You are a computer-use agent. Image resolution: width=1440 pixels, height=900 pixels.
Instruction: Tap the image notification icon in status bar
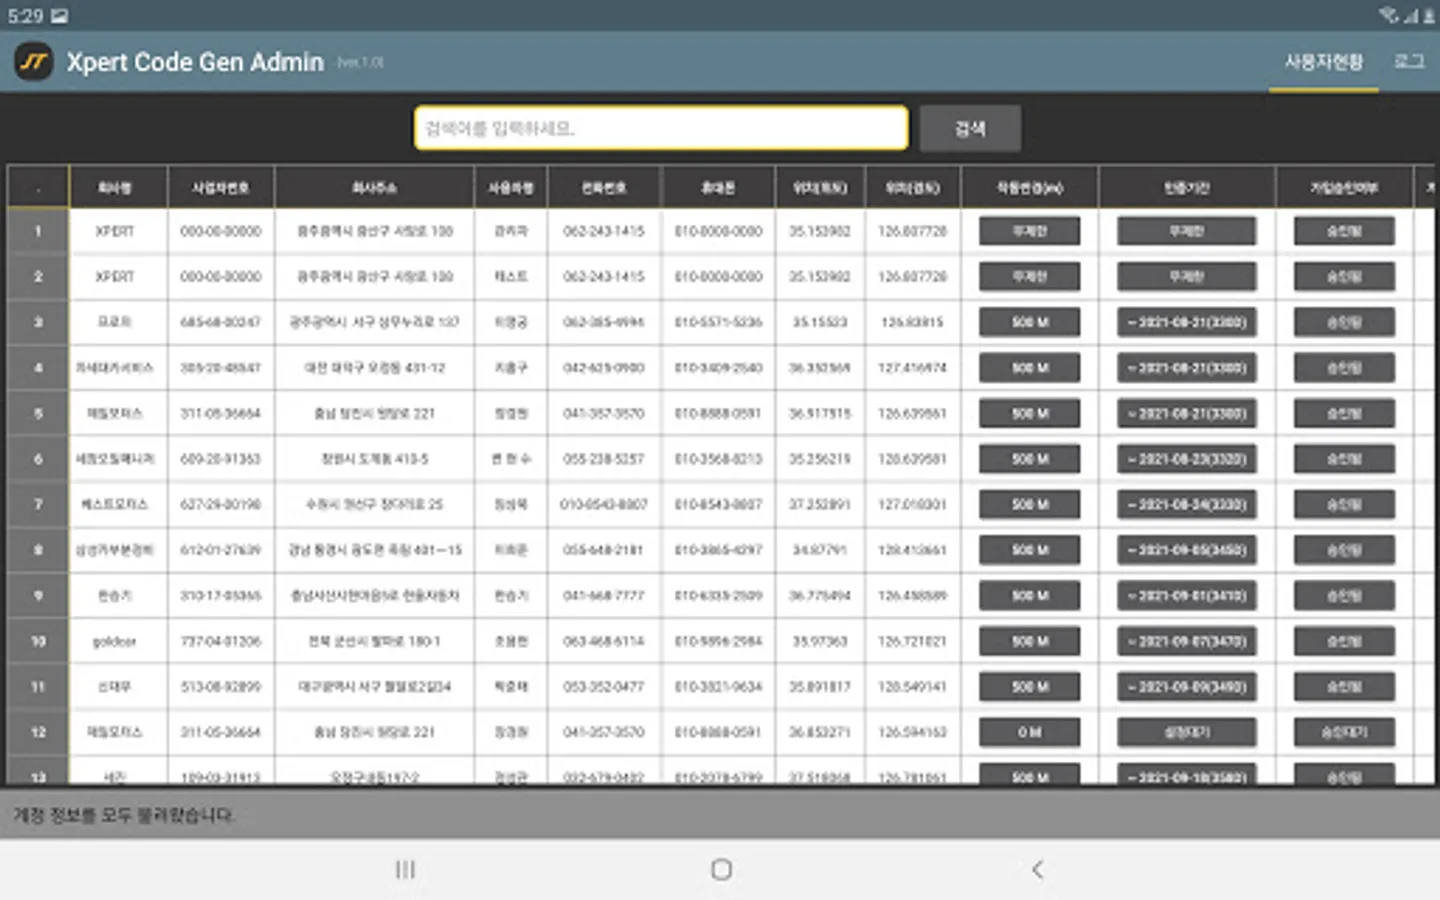tap(60, 16)
